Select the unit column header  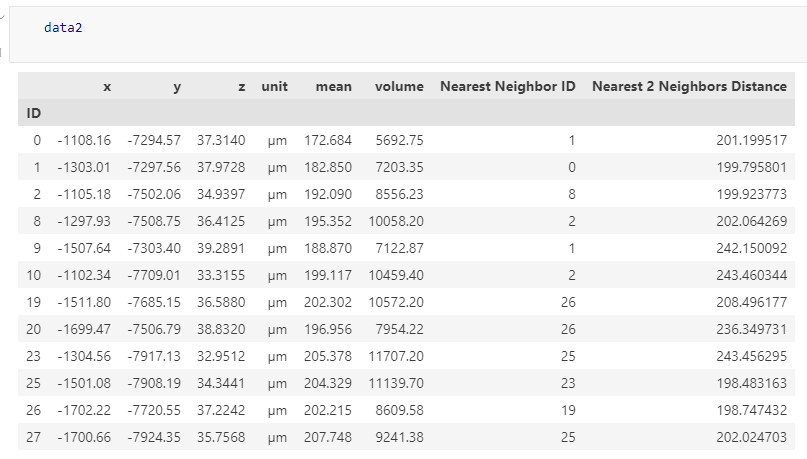[274, 86]
